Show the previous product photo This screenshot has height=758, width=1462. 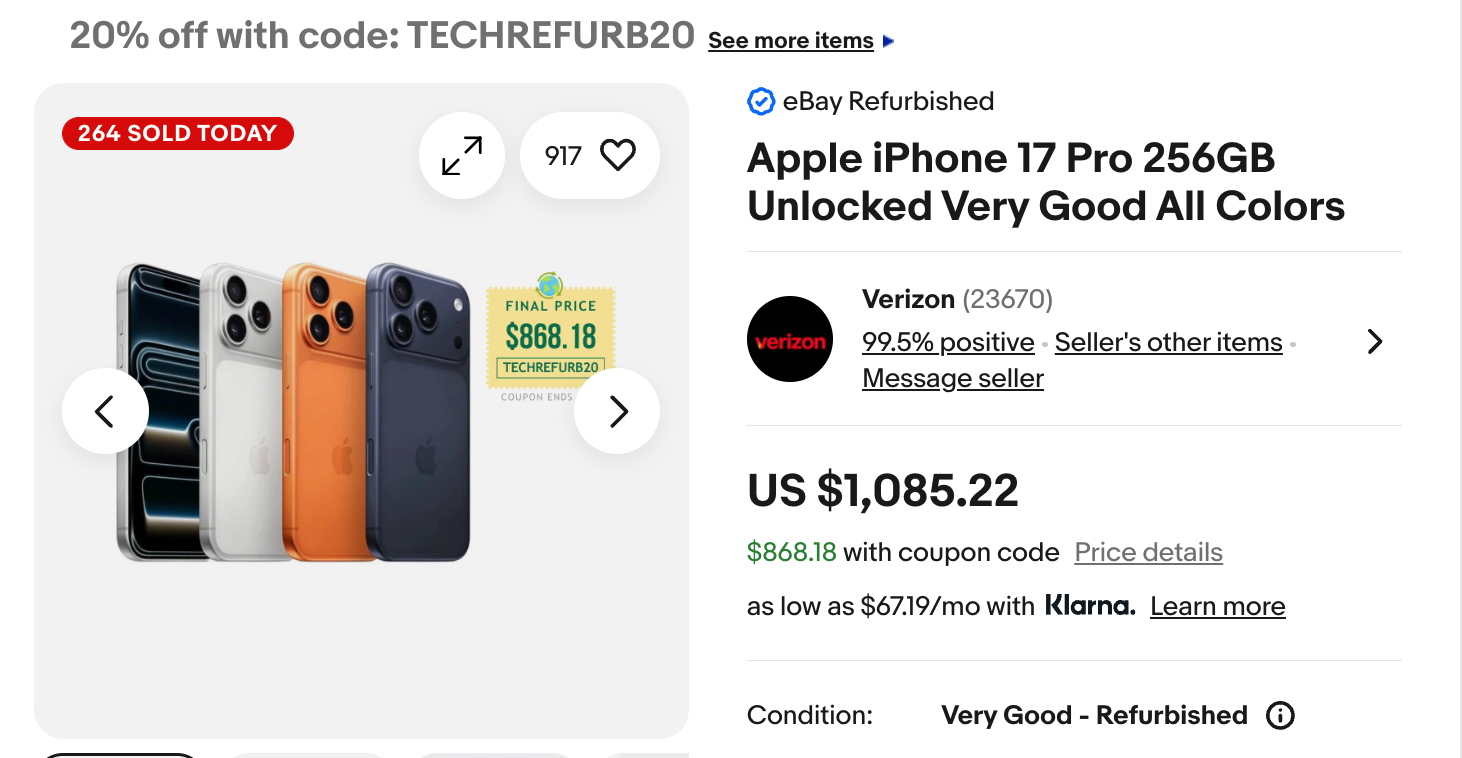[x=105, y=411]
